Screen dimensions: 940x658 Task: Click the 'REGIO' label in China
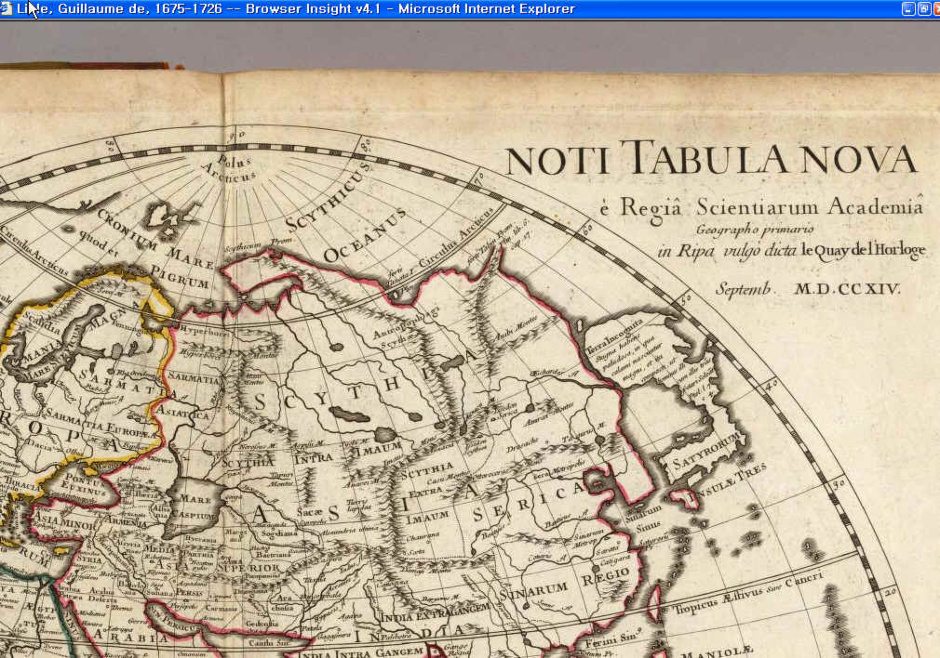(605, 575)
